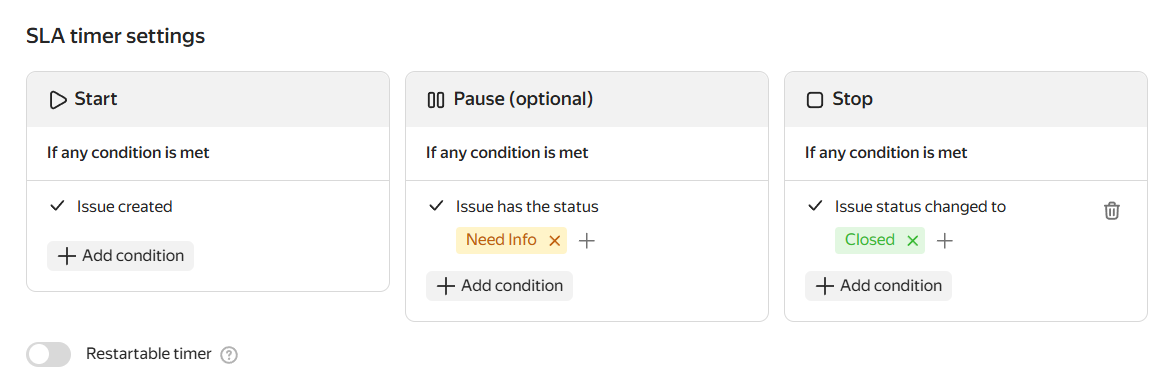Remove the Closed status tag
This screenshot has width=1173, height=390.
coord(912,240)
